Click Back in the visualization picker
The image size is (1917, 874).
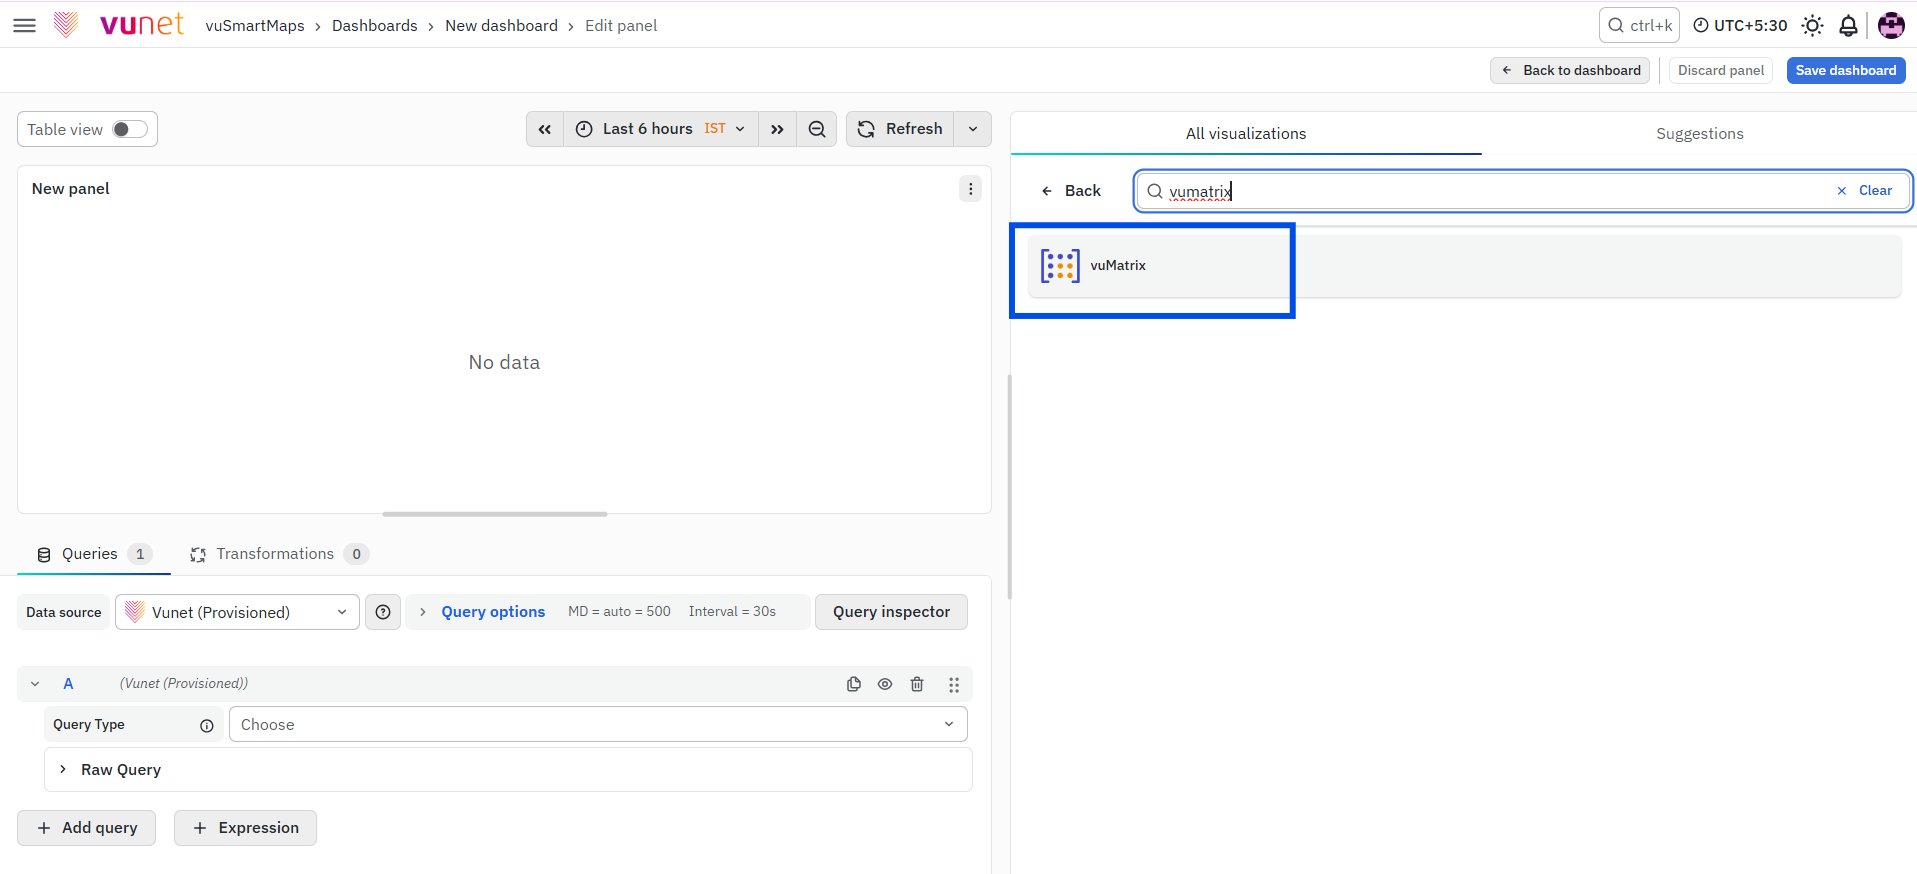click(x=1071, y=191)
